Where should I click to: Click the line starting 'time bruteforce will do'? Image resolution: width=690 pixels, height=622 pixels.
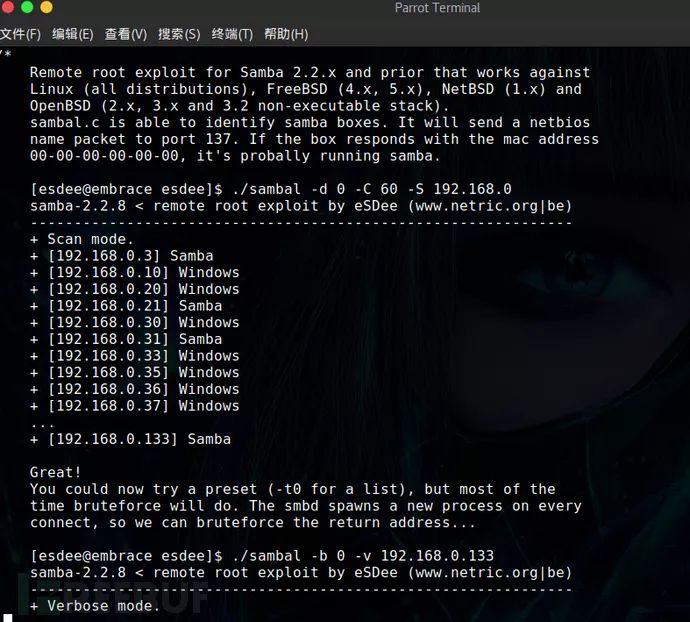pyautogui.click(x=306, y=506)
